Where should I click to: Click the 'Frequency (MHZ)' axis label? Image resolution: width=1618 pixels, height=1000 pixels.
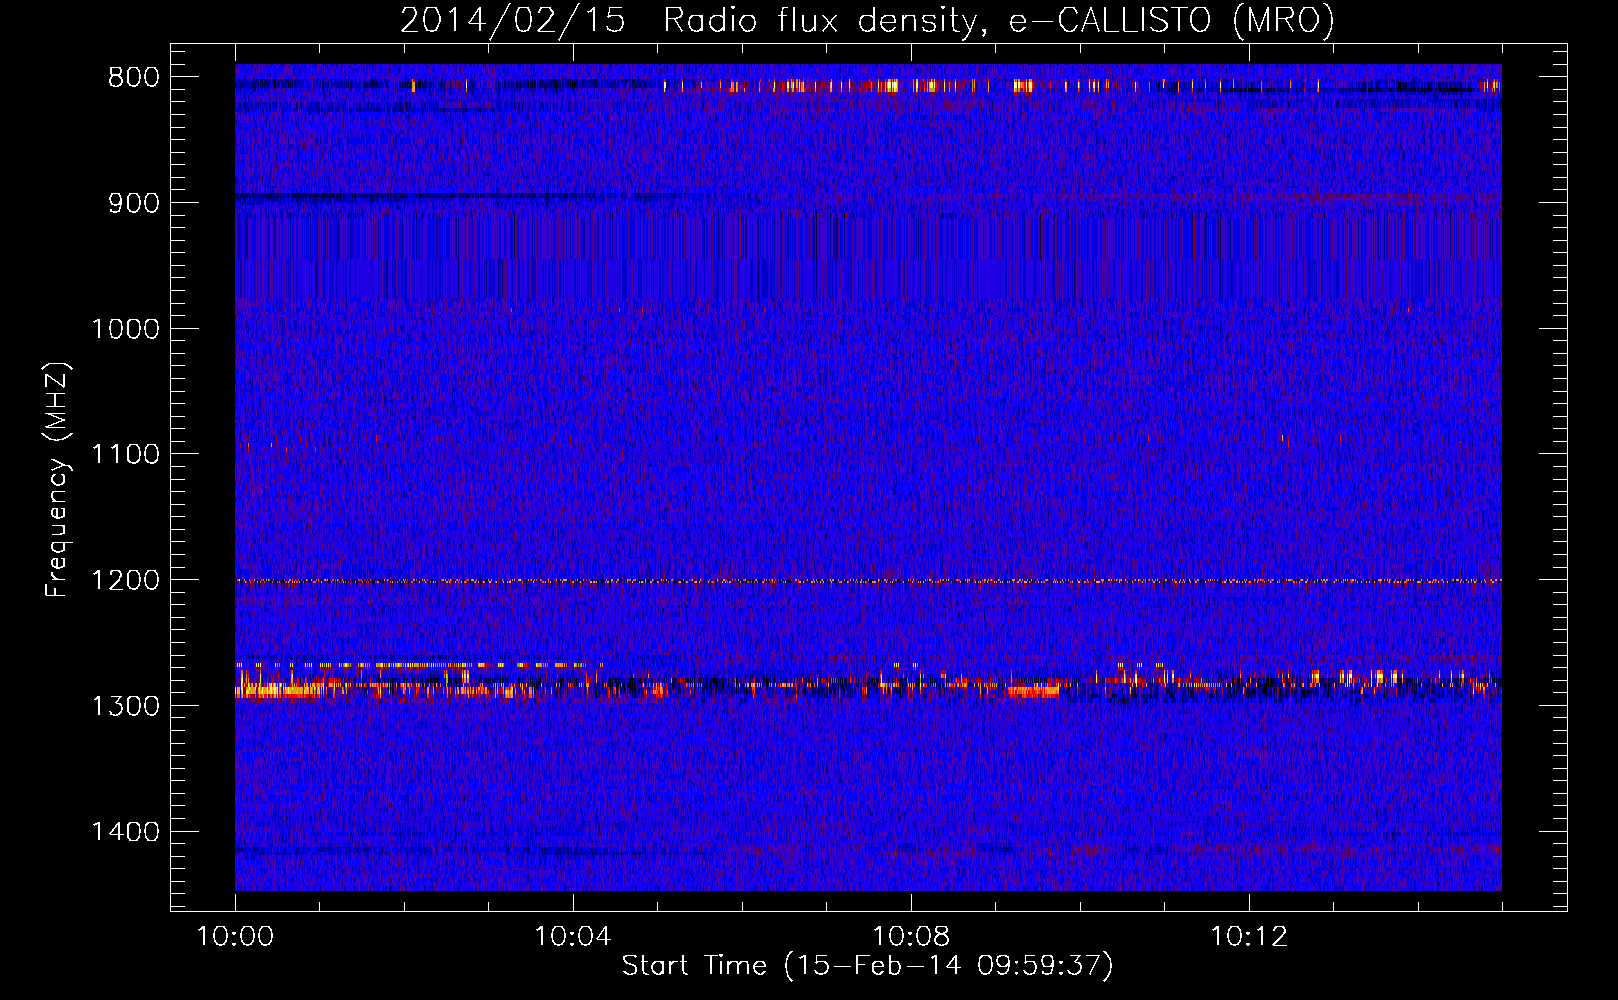point(57,480)
